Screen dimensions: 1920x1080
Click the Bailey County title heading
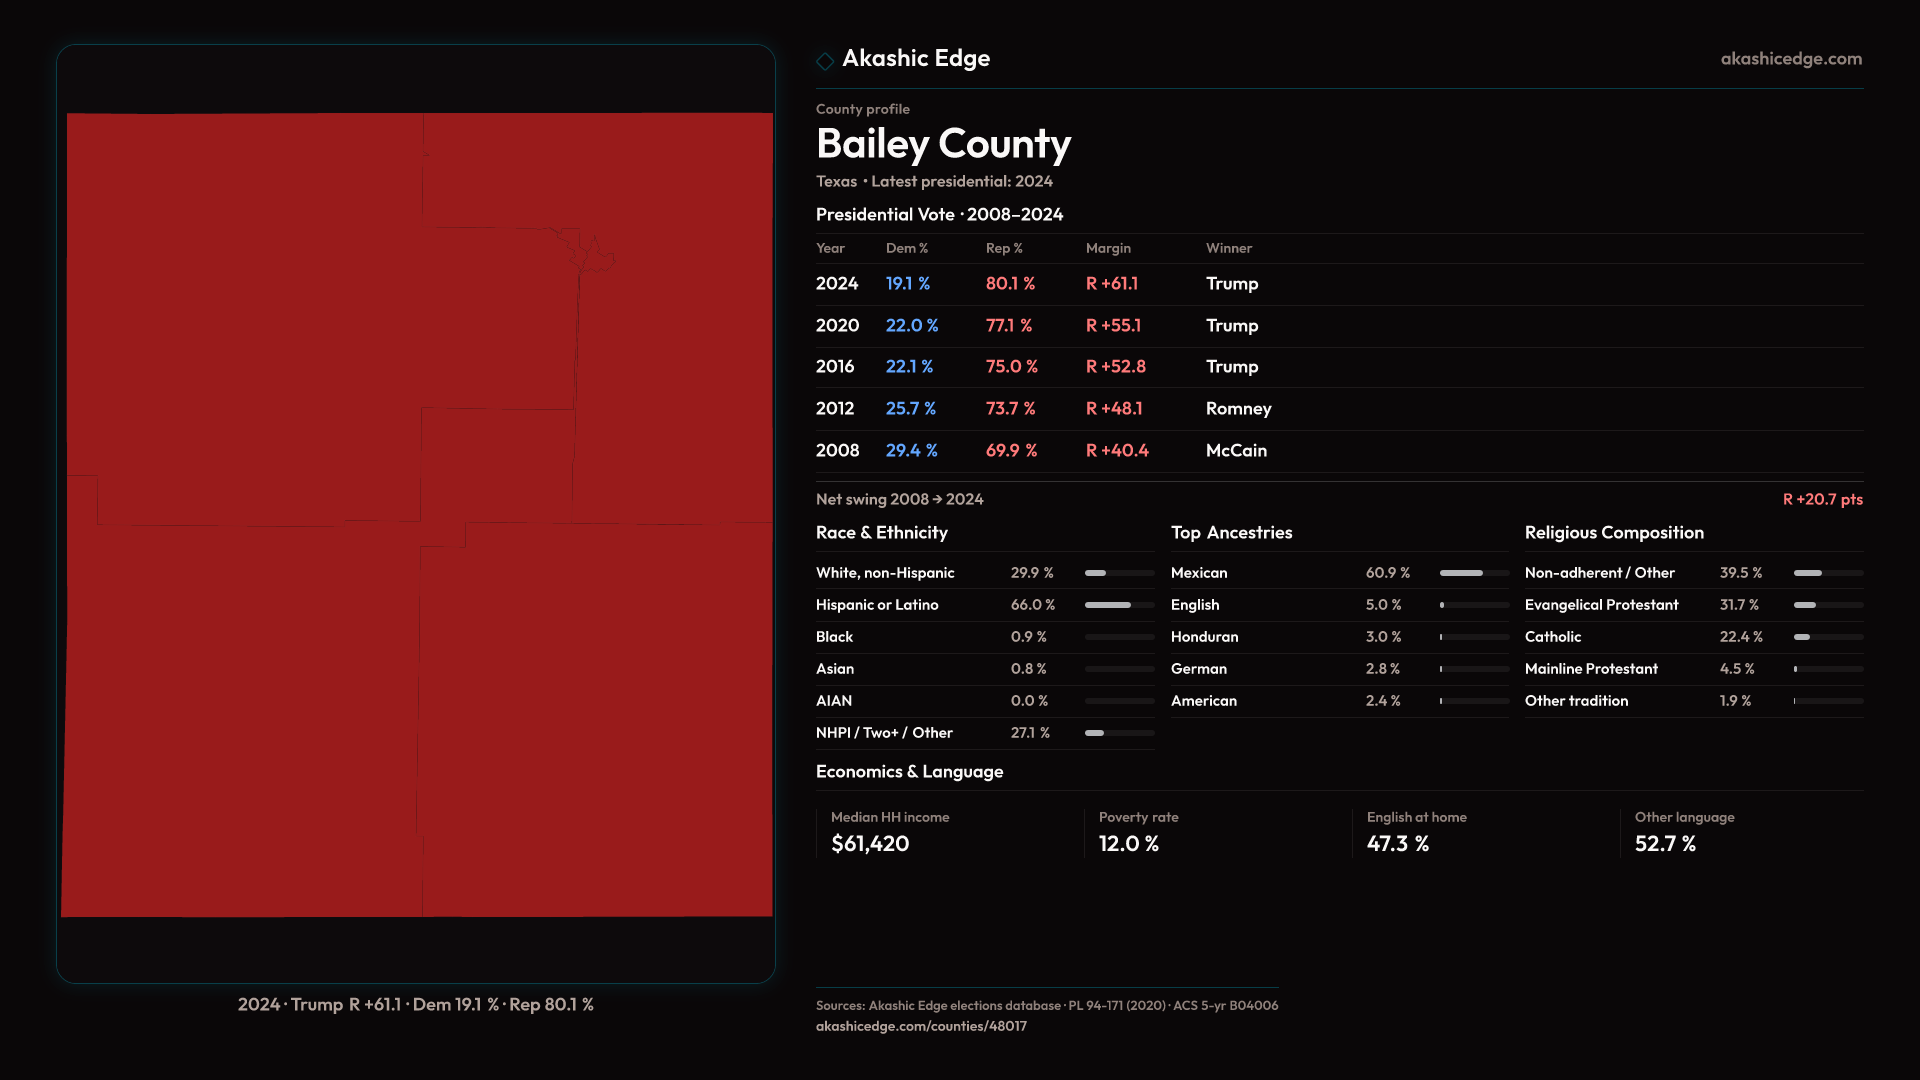pos(943,144)
